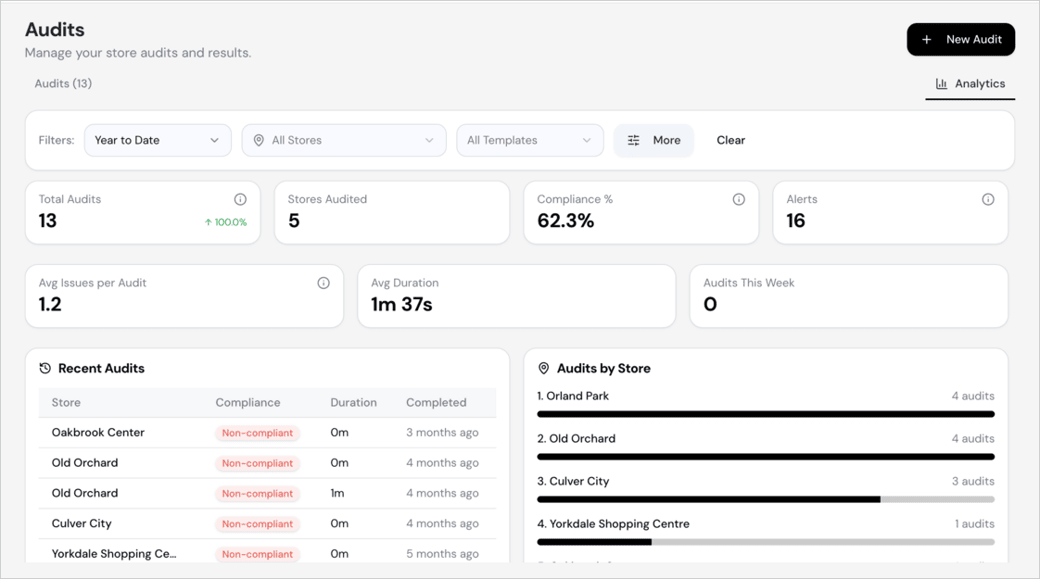
Task: Click the Total Audits value 13
Action: coord(48,221)
